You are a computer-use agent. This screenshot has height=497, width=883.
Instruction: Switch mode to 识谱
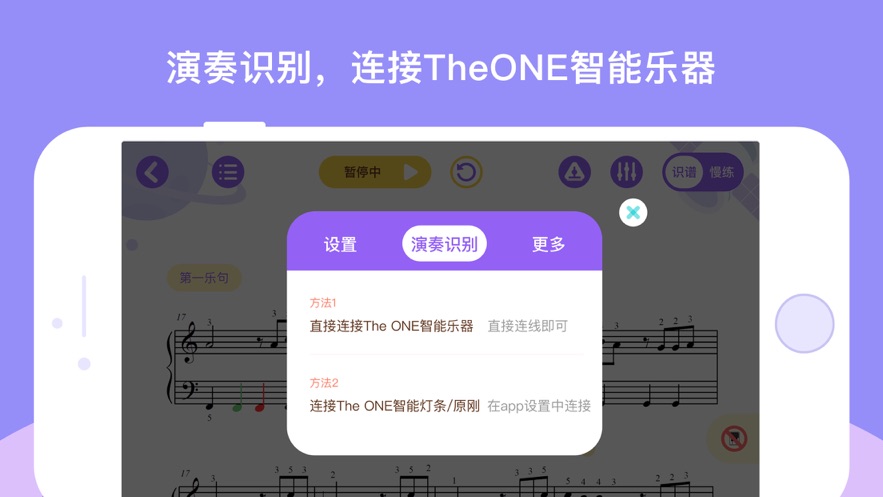(x=684, y=172)
